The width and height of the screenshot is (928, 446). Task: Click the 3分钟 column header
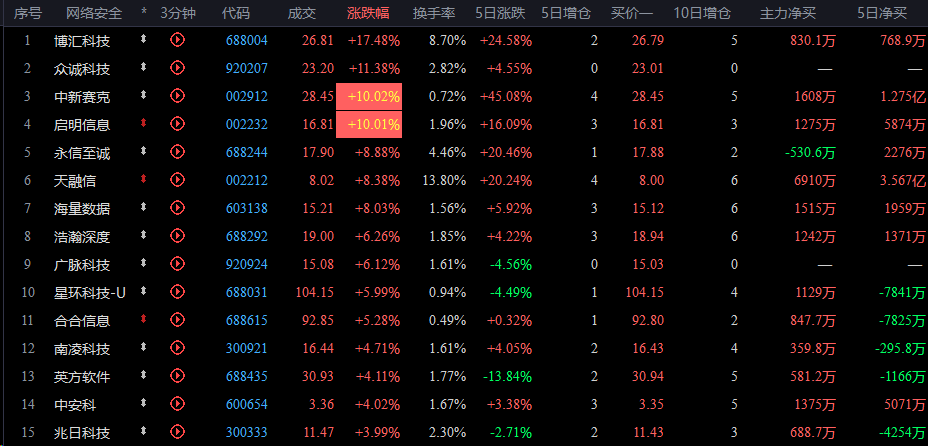(x=178, y=14)
